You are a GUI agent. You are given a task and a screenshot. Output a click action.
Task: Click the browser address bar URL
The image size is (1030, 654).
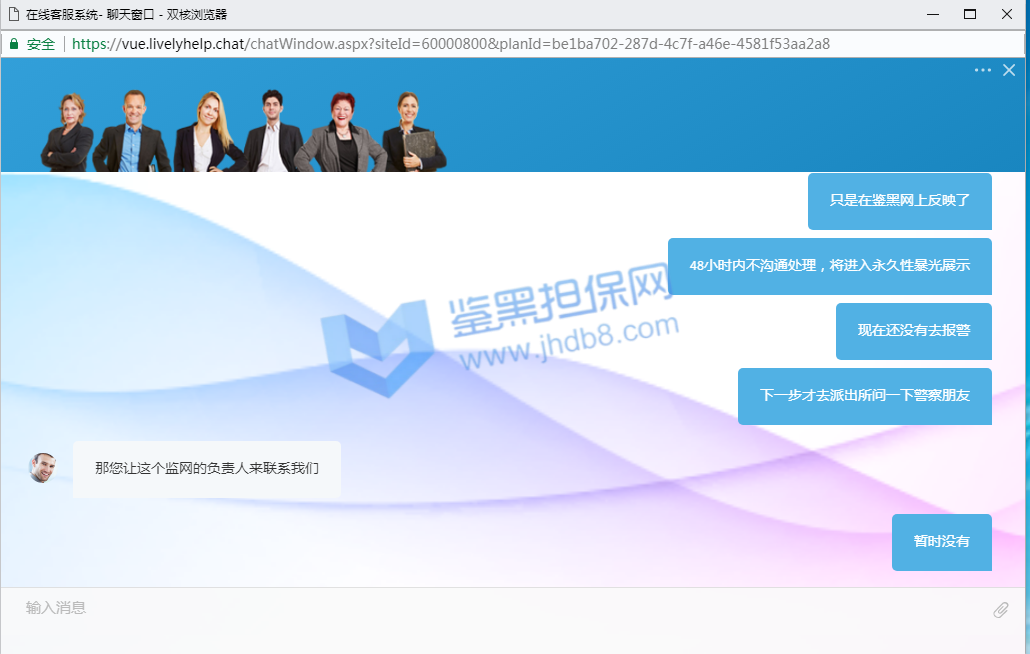click(450, 44)
